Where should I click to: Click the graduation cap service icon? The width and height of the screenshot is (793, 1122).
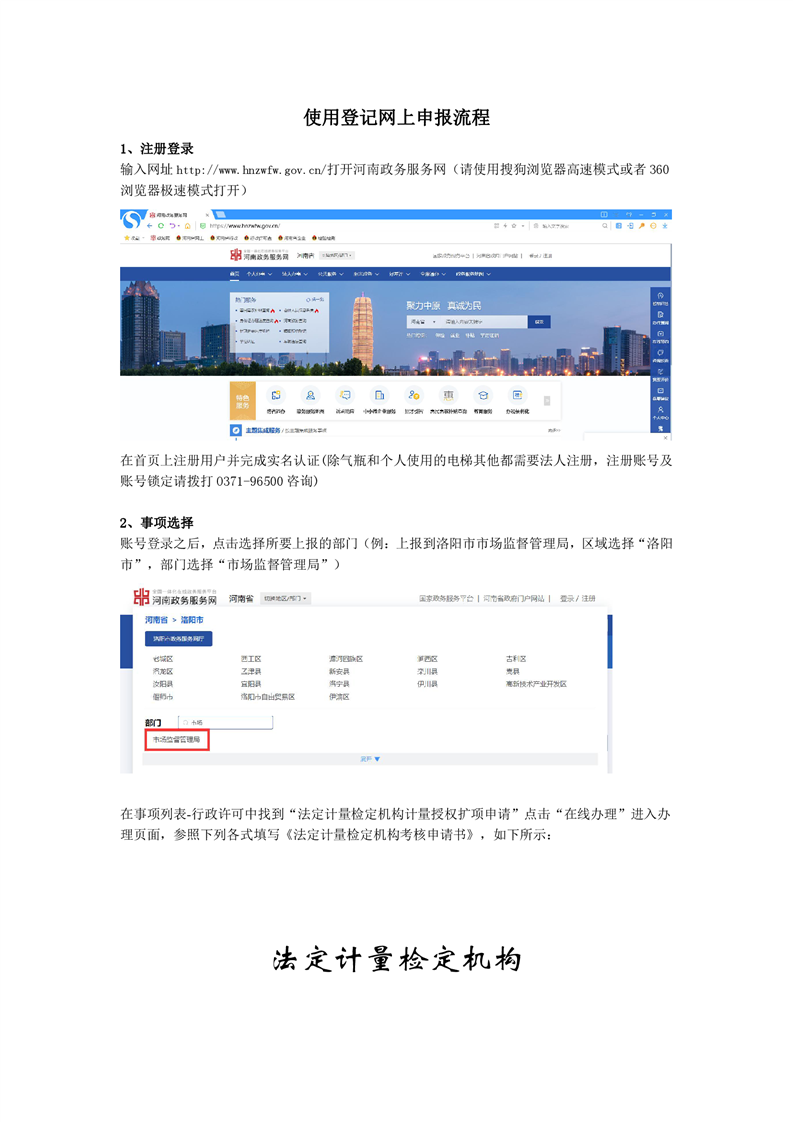[x=483, y=395]
